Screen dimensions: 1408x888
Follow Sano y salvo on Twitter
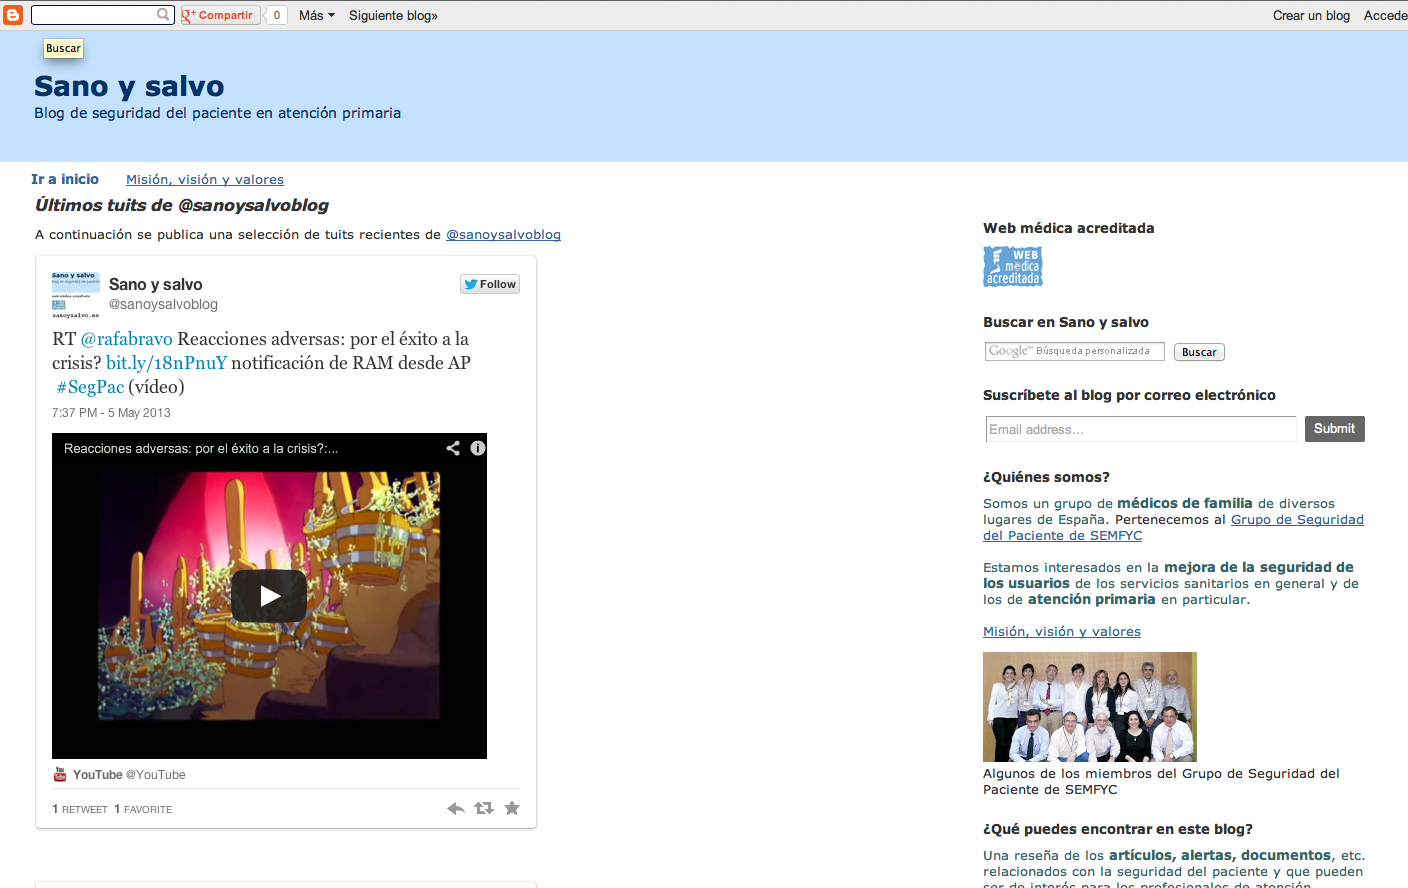click(x=490, y=284)
